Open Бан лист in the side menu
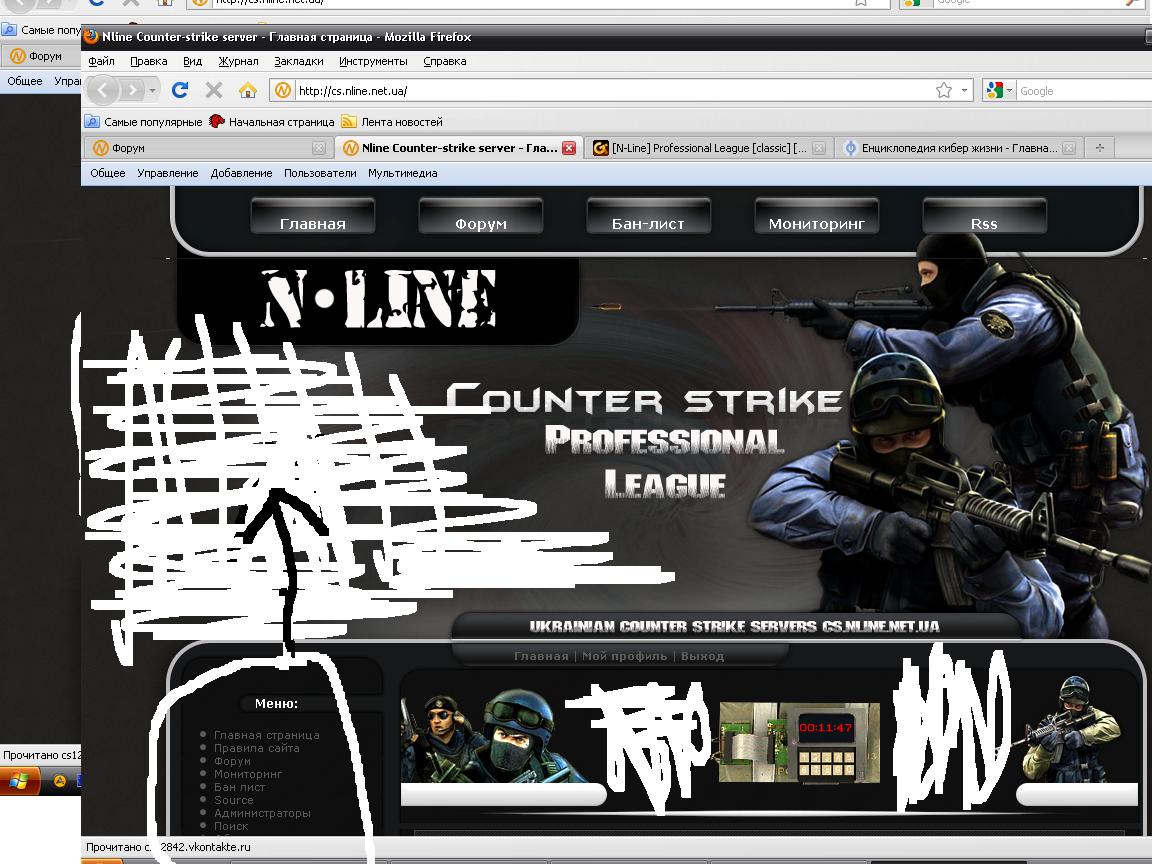1152x864 pixels. pos(240,787)
